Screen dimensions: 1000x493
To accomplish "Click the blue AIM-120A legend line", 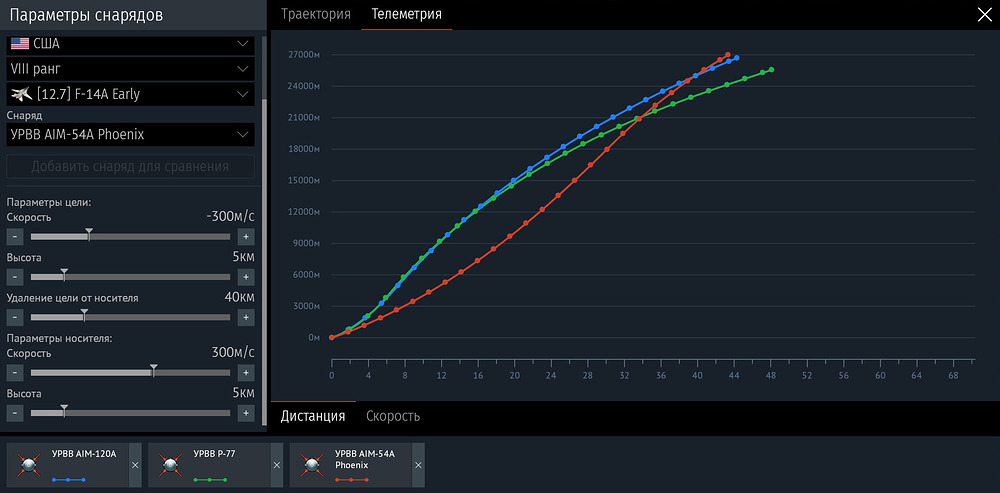I will (68, 480).
